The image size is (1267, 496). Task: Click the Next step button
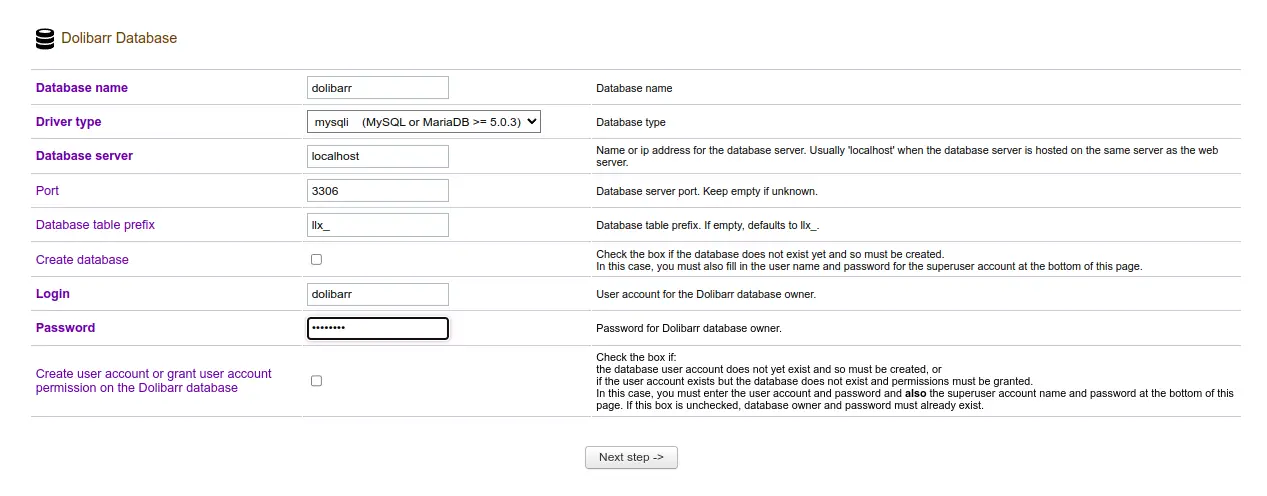tap(631, 457)
